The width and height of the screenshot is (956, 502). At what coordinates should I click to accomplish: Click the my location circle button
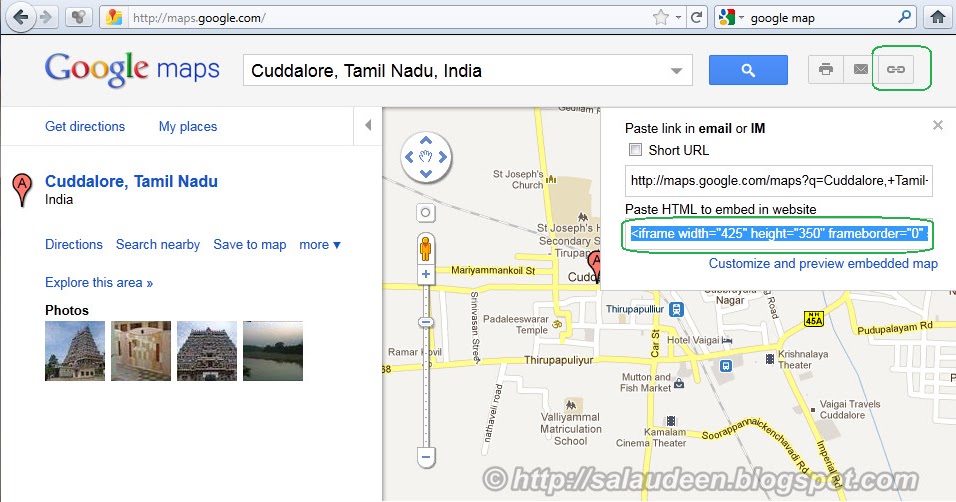[426, 213]
